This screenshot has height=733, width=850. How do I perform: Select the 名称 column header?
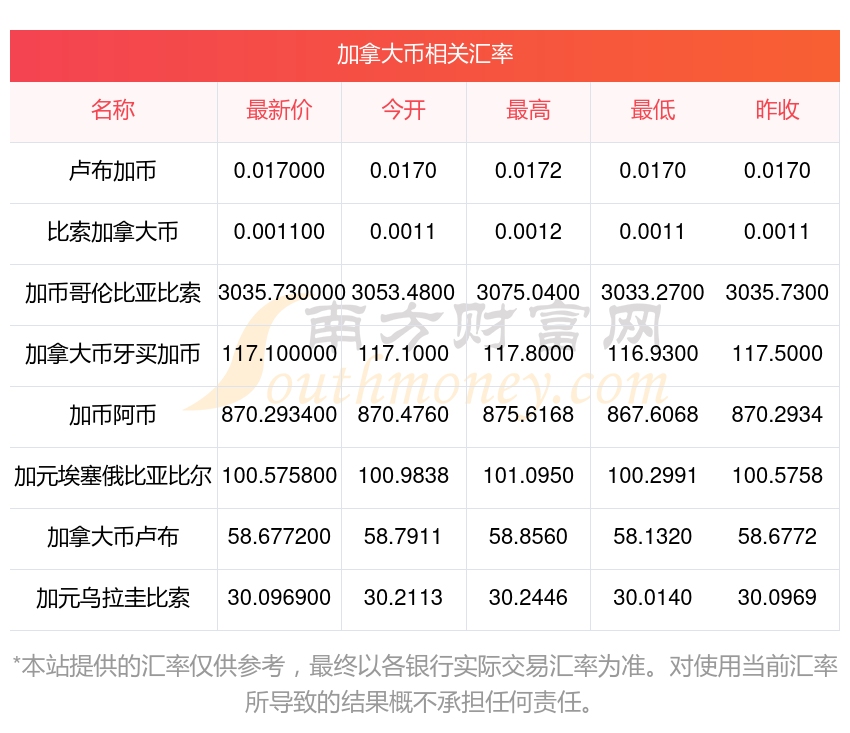tap(113, 110)
